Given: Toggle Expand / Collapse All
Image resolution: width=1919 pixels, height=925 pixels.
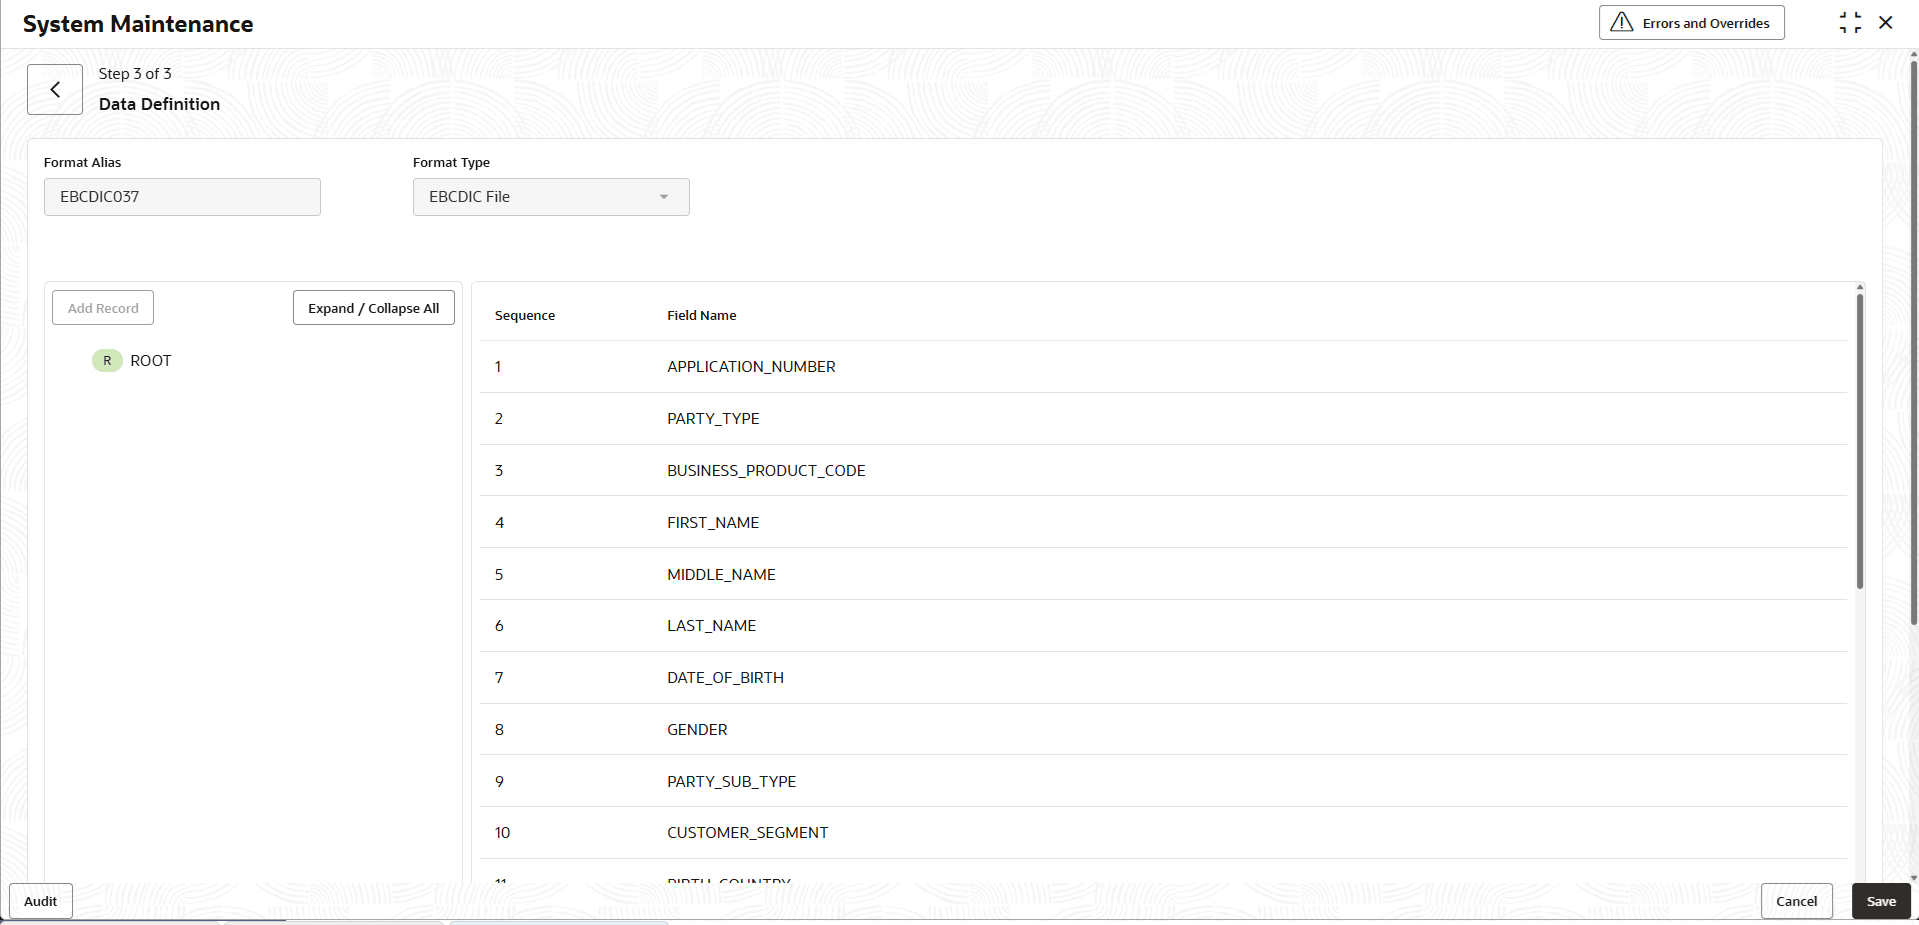Looking at the screenshot, I should (x=374, y=308).
